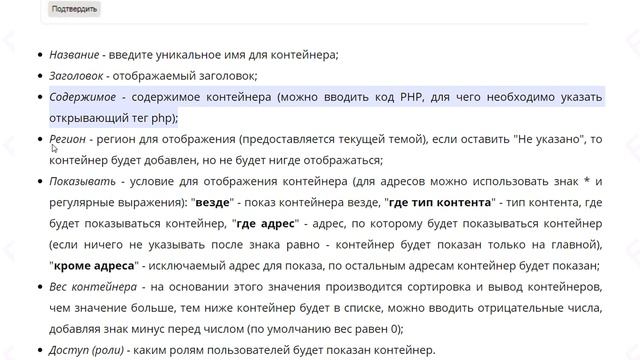Click the quoted text Не указано
This screenshot has width=640, height=360.
pyautogui.click(x=549, y=139)
